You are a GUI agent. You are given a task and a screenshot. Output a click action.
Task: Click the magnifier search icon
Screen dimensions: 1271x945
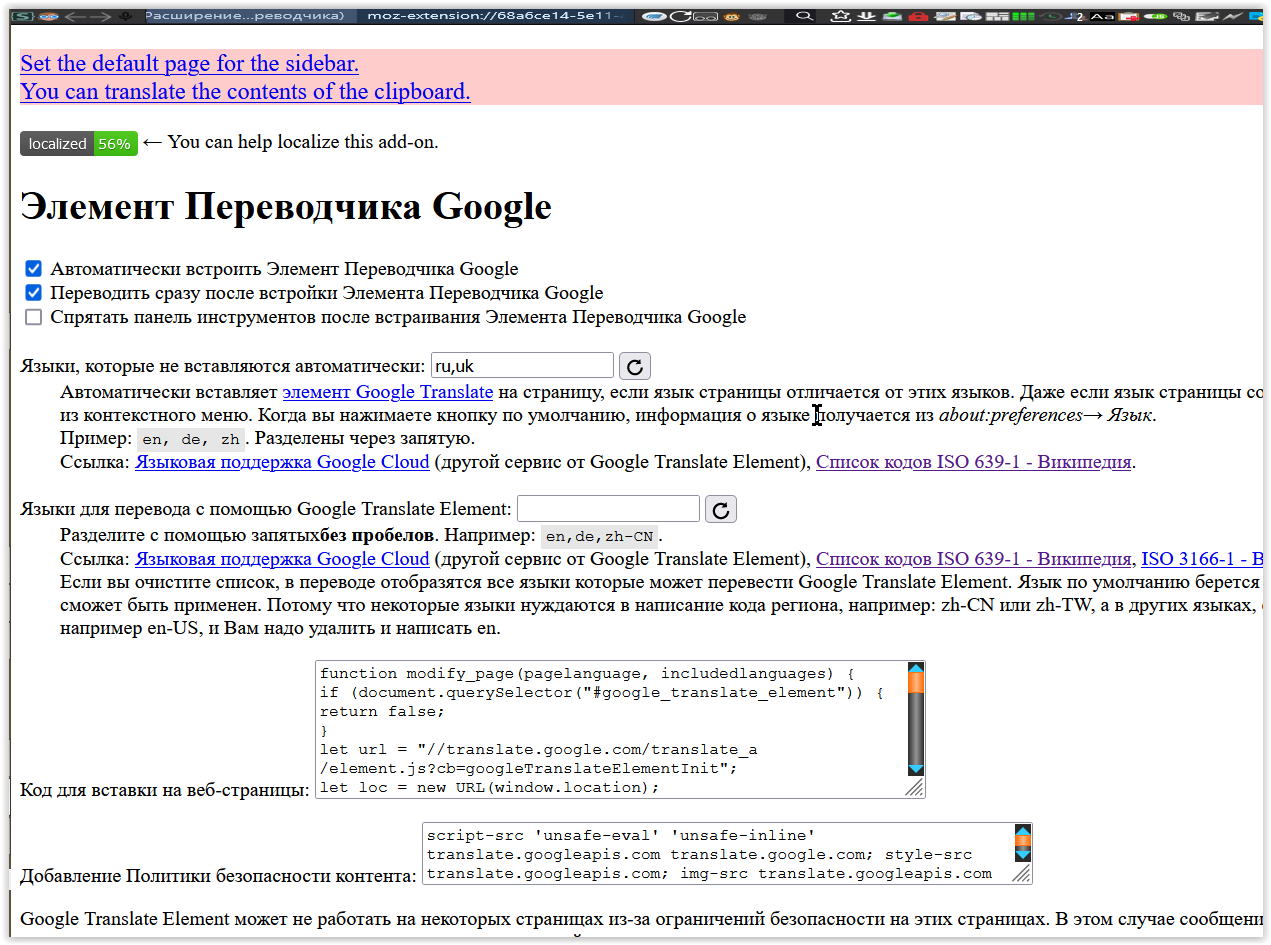pos(805,16)
